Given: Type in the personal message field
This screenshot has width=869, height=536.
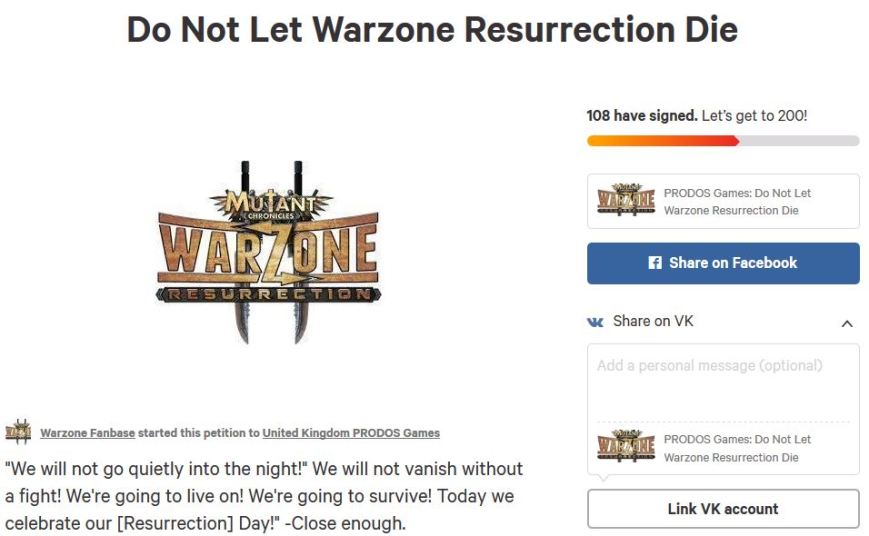Looking at the screenshot, I should tap(723, 381).
